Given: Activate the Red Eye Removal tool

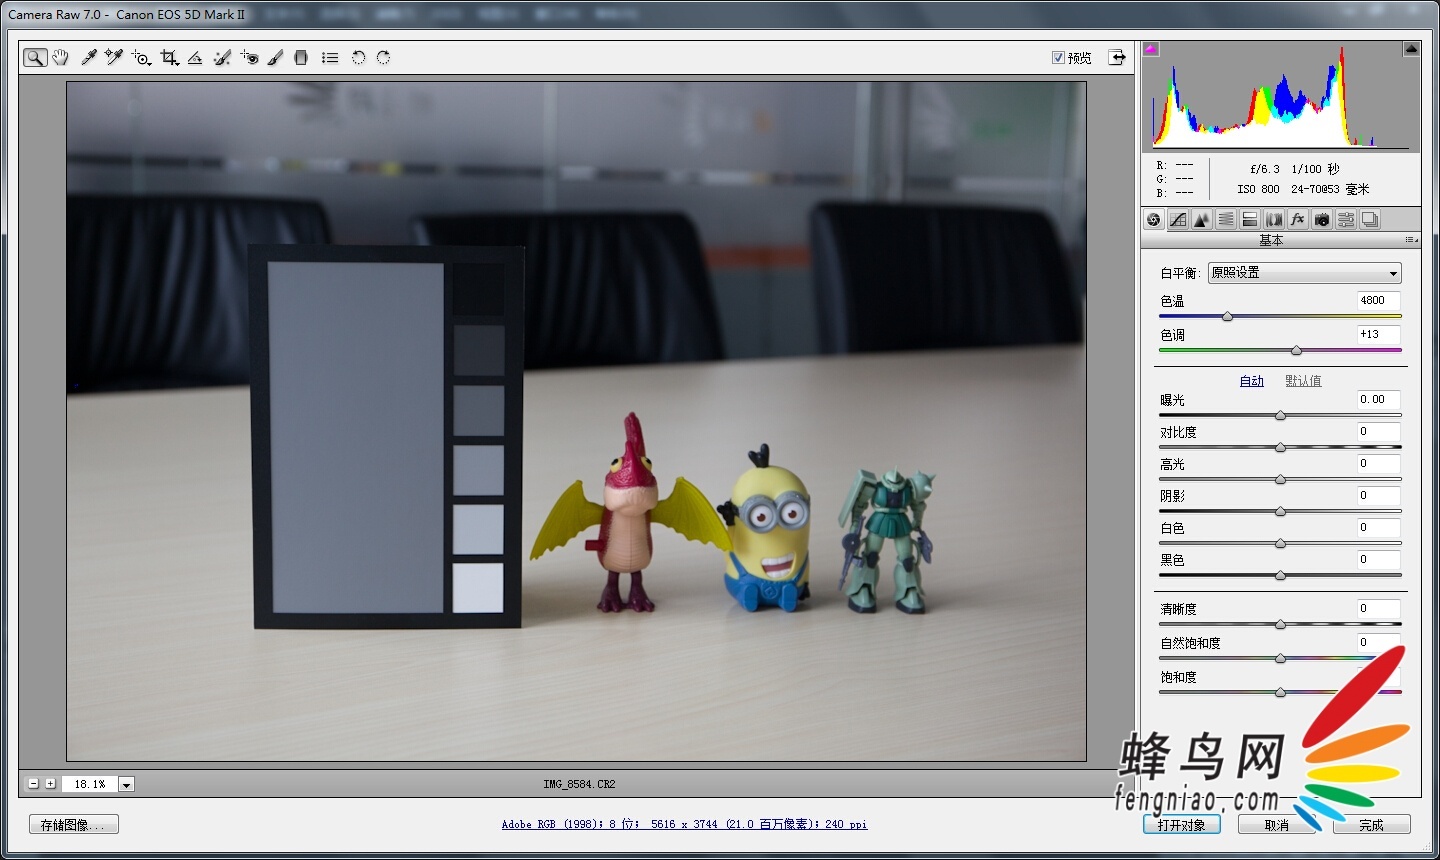Looking at the screenshot, I should click(249, 58).
